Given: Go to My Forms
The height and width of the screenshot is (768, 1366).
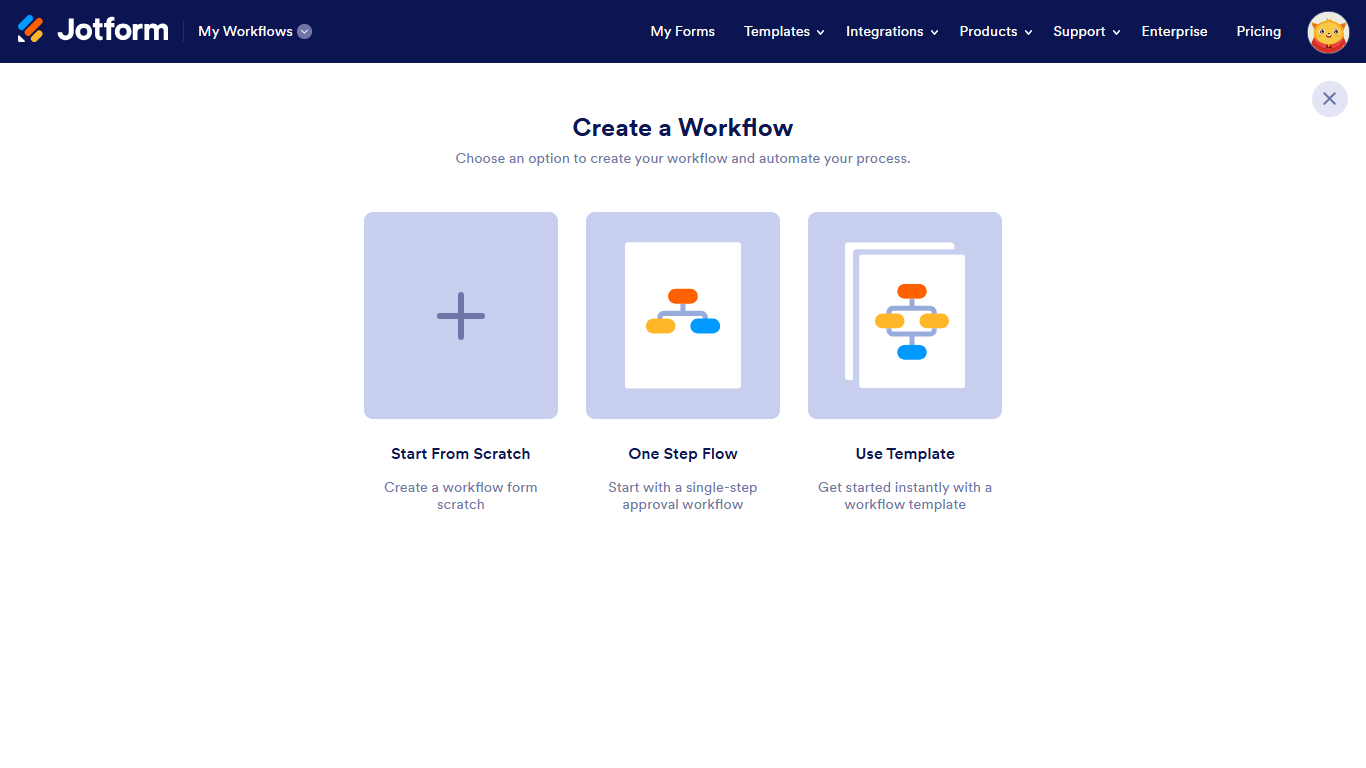Looking at the screenshot, I should coord(683,31).
